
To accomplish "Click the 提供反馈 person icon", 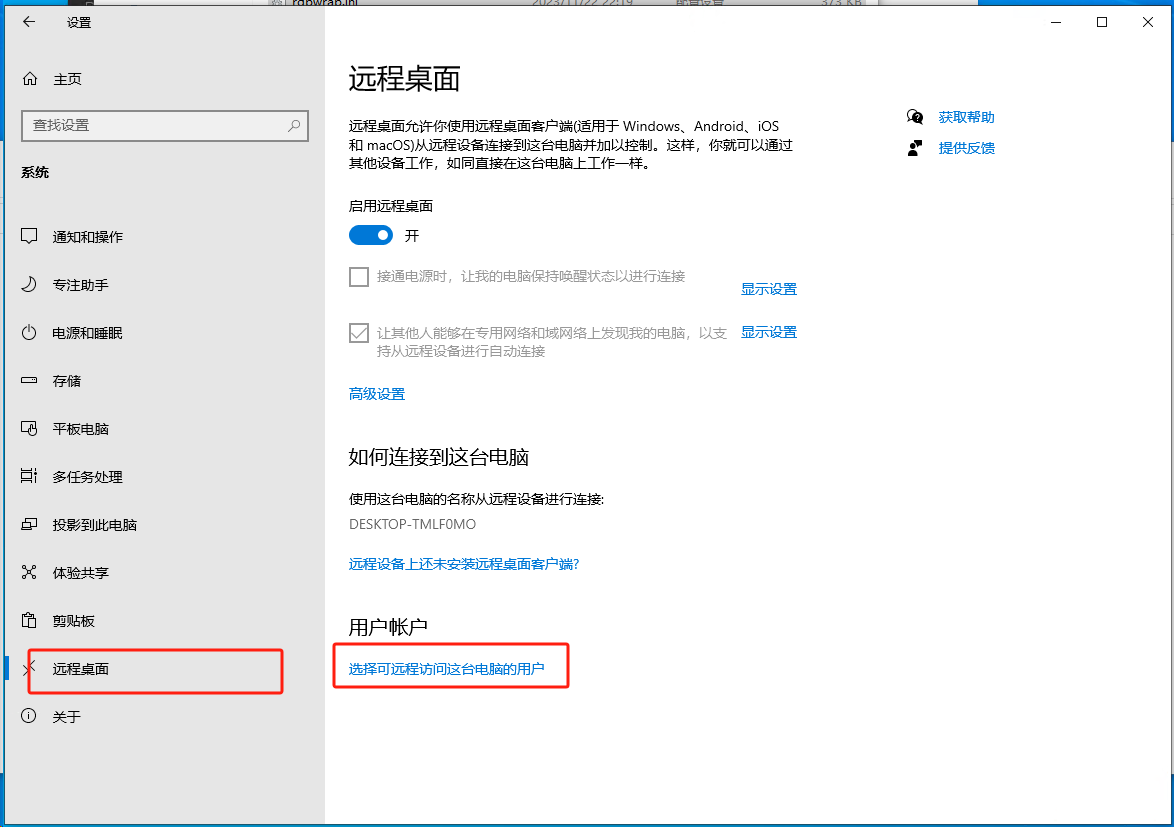I will click(x=914, y=148).
